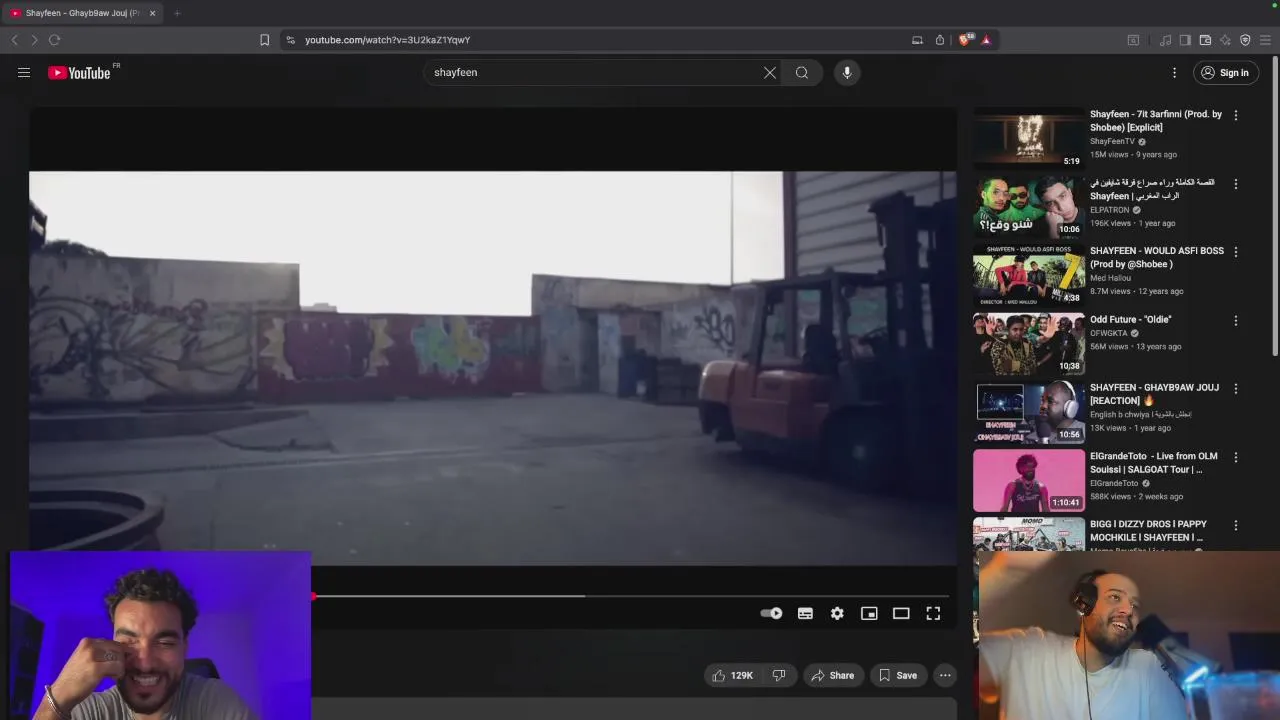The height and width of the screenshot is (720, 1280).
Task: Open the Brave VPN shield icon
Action: [1245, 40]
